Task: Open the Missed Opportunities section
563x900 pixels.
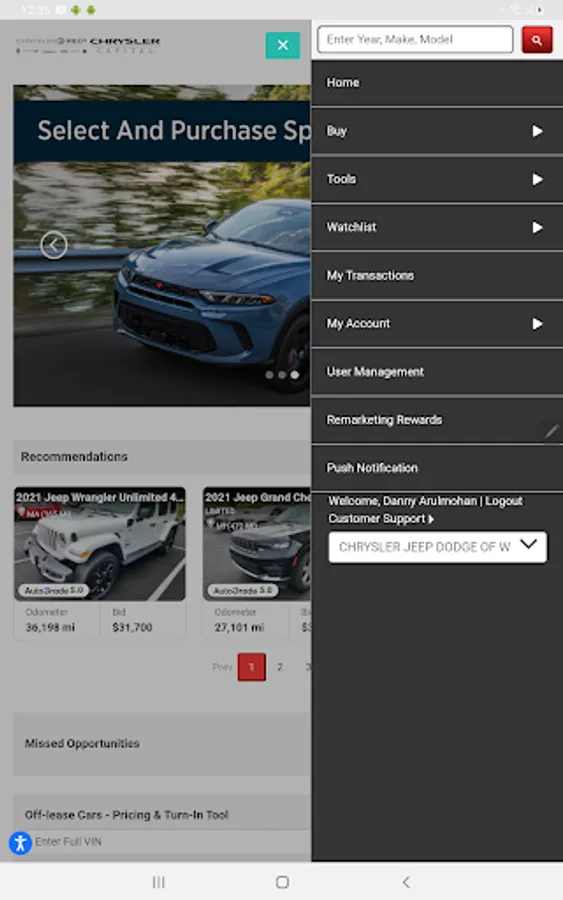Action: (x=162, y=744)
